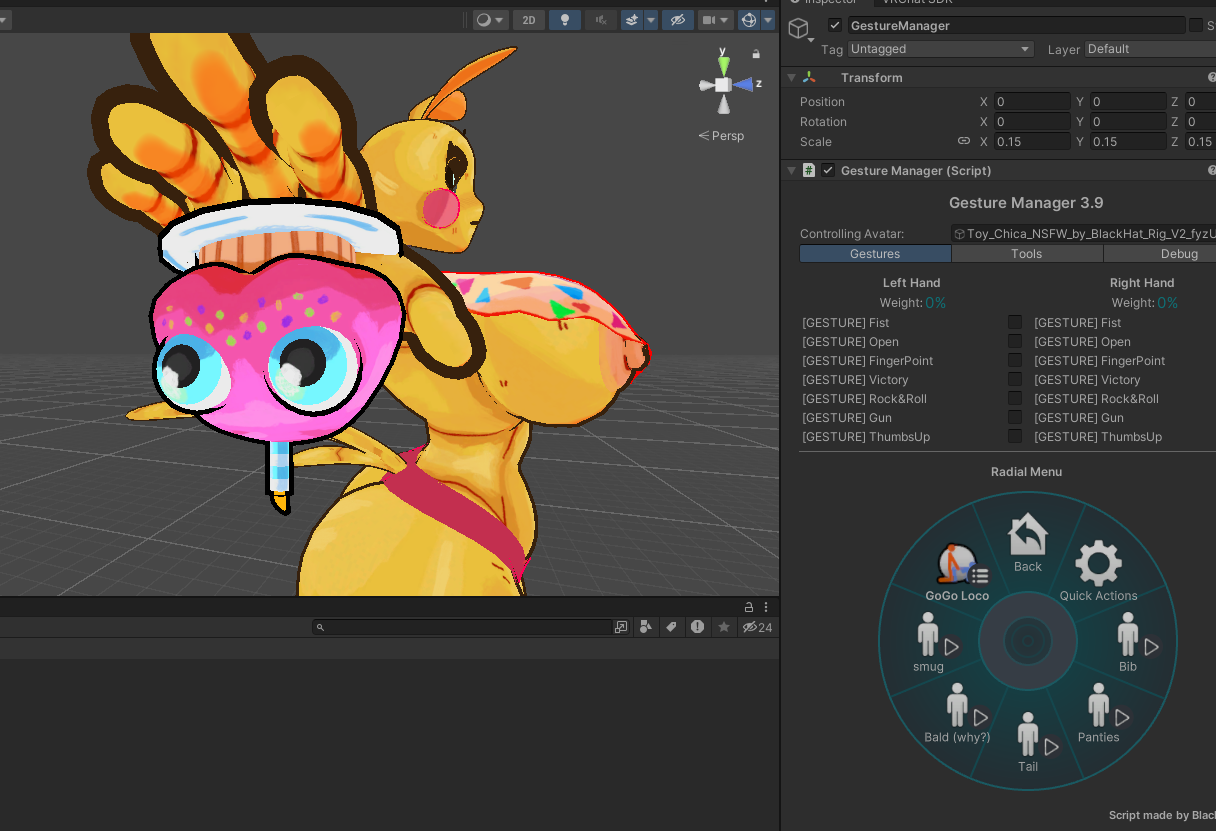
Task: Toggle the ThumbsUp gesture checkbox
Action: 1015,436
